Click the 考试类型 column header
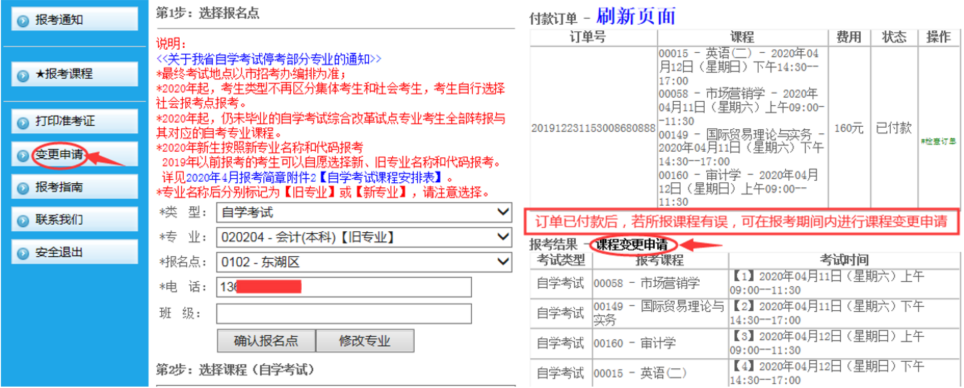Viewport: 964px width, 388px height. (561, 259)
